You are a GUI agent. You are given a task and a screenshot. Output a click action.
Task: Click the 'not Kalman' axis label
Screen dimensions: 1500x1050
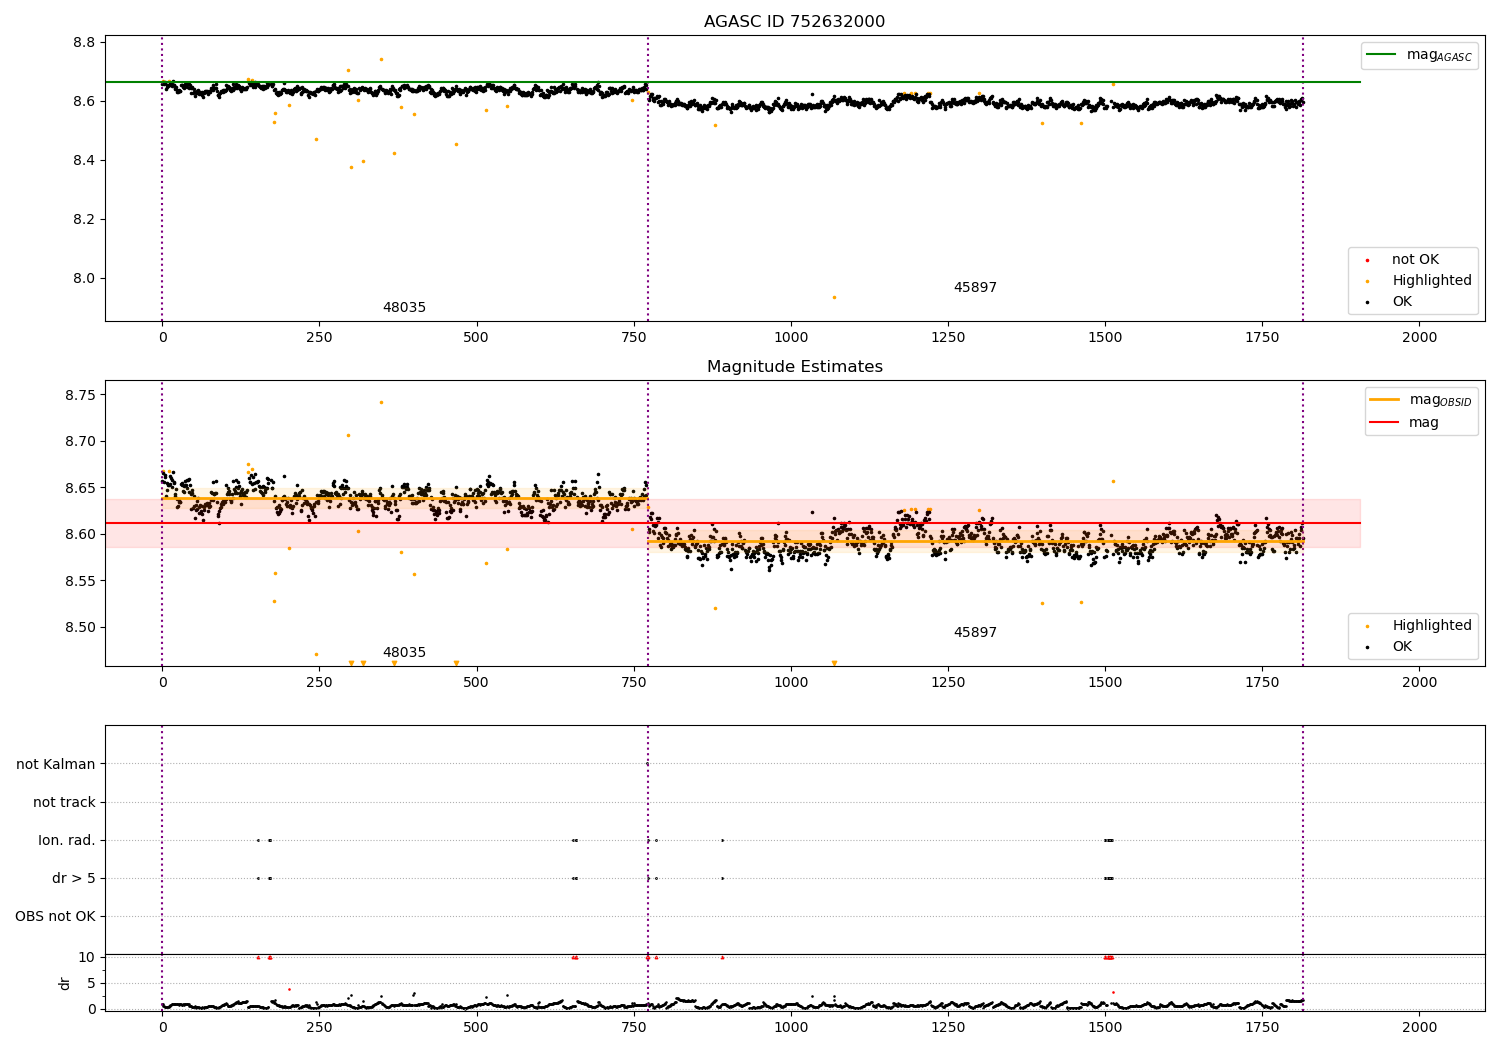click(x=56, y=764)
